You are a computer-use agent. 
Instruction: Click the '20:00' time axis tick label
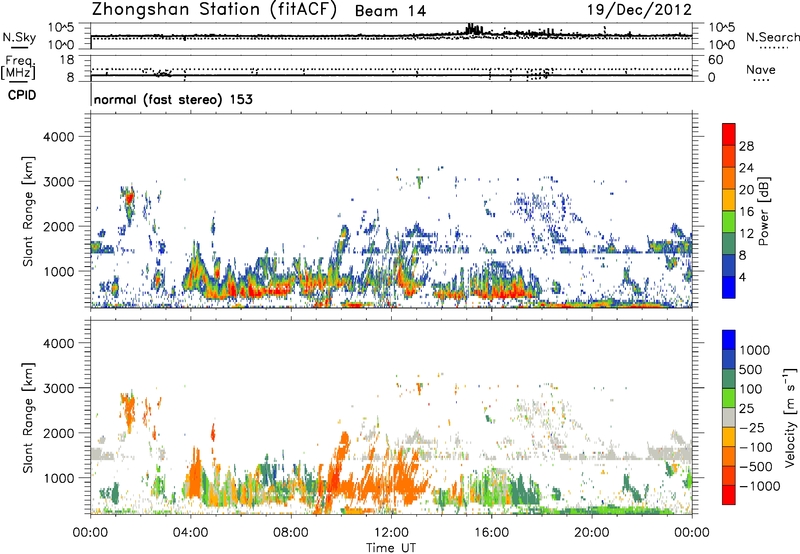click(592, 533)
